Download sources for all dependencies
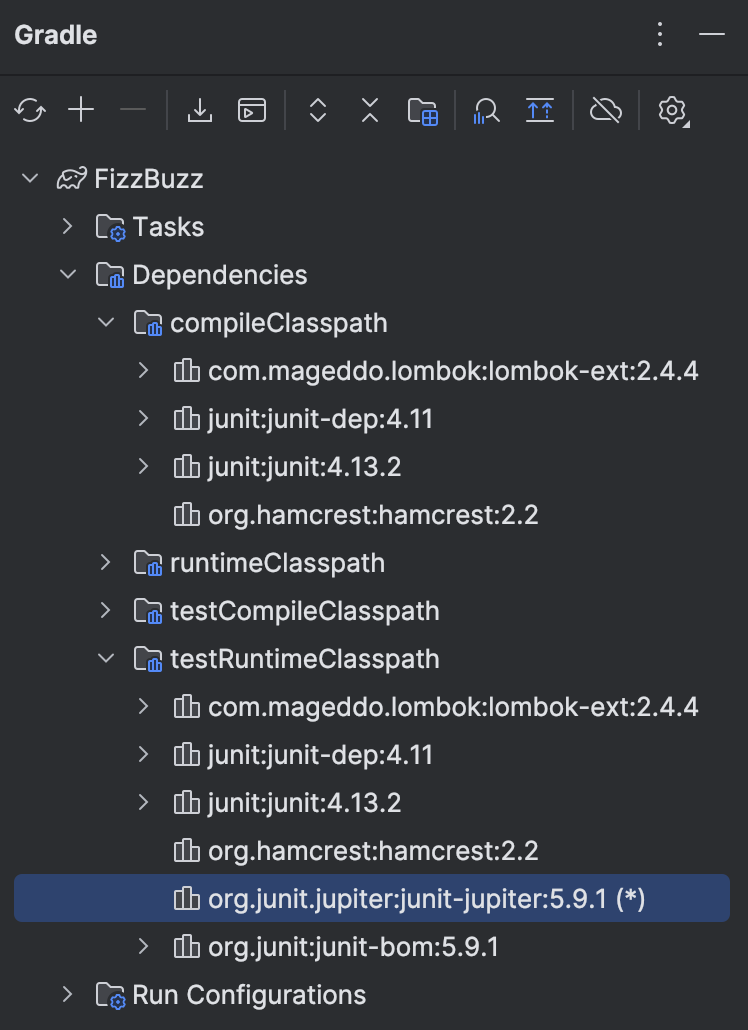The height and width of the screenshot is (1030, 748). point(199,111)
